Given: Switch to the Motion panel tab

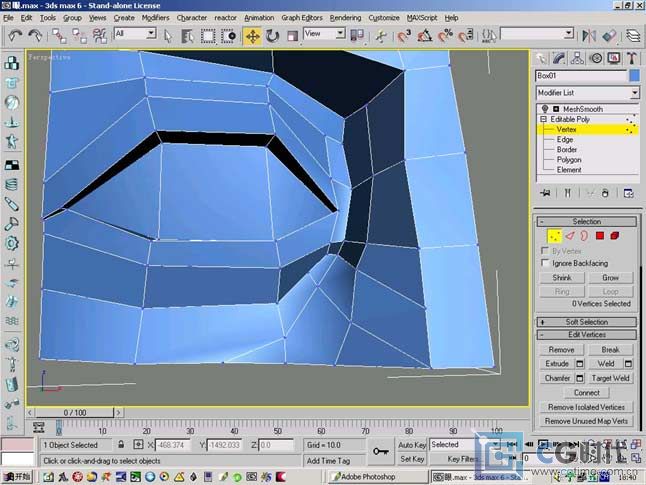Looking at the screenshot, I should [596, 59].
